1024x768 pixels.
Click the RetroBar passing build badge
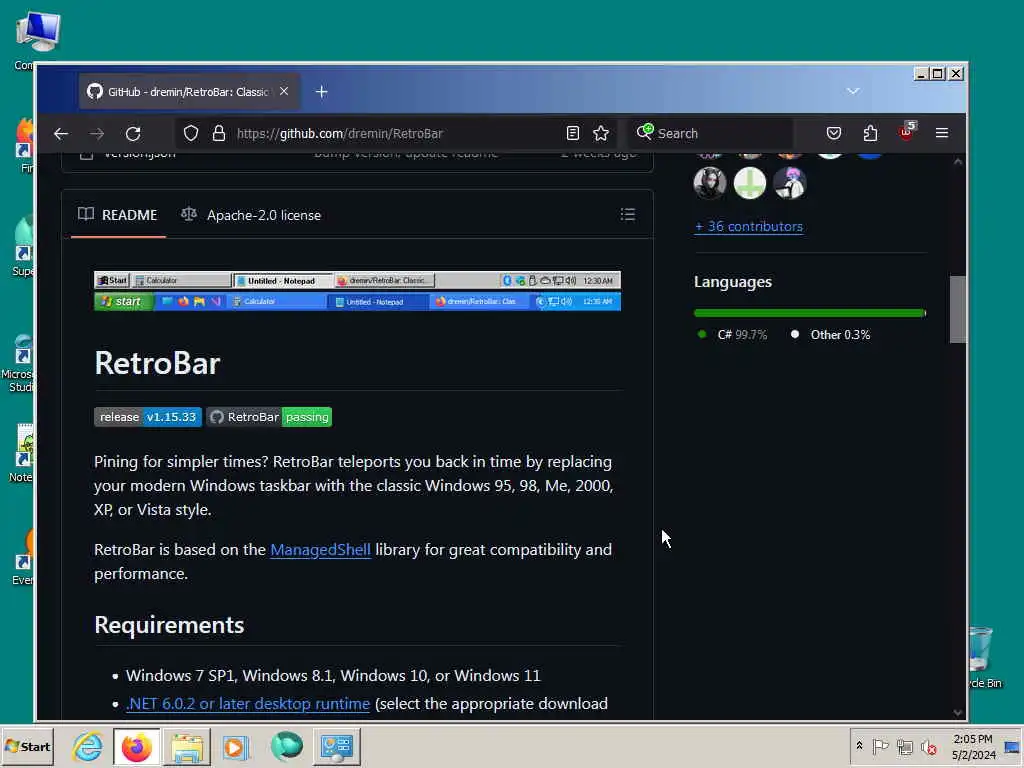click(269, 417)
